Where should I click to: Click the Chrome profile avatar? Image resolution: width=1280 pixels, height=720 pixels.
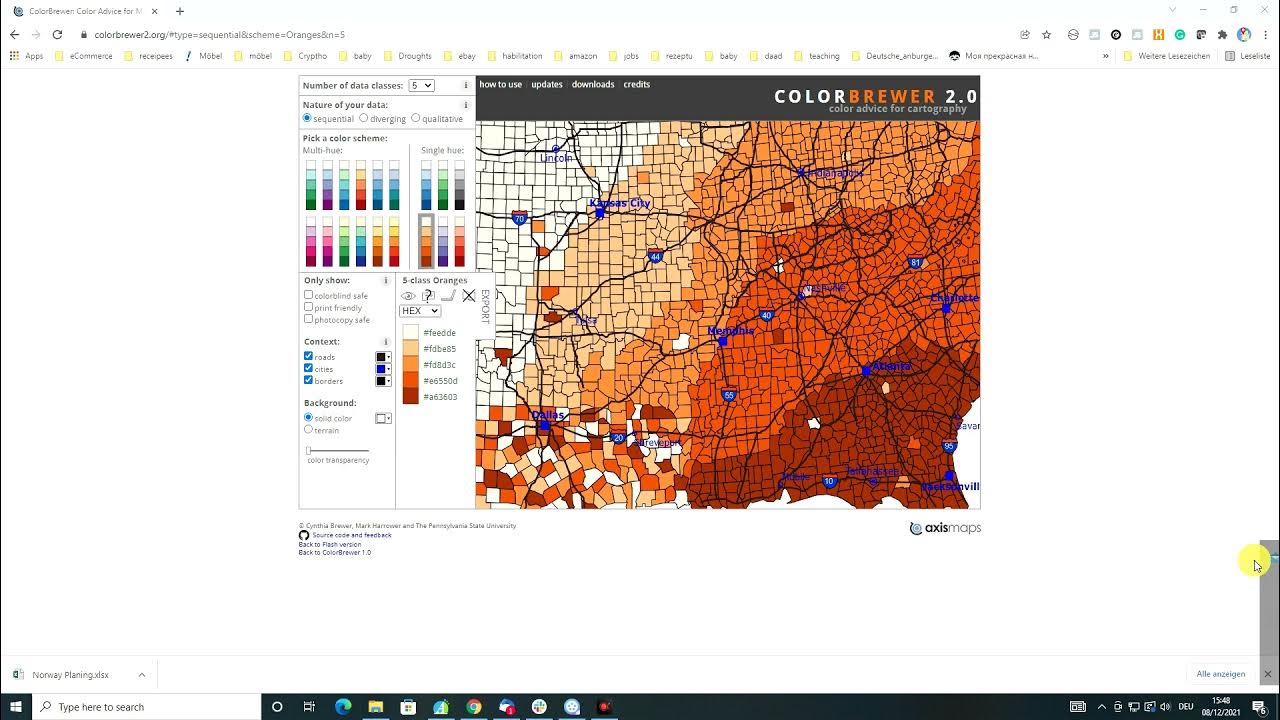pyautogui.click(x=1244, y=34)
